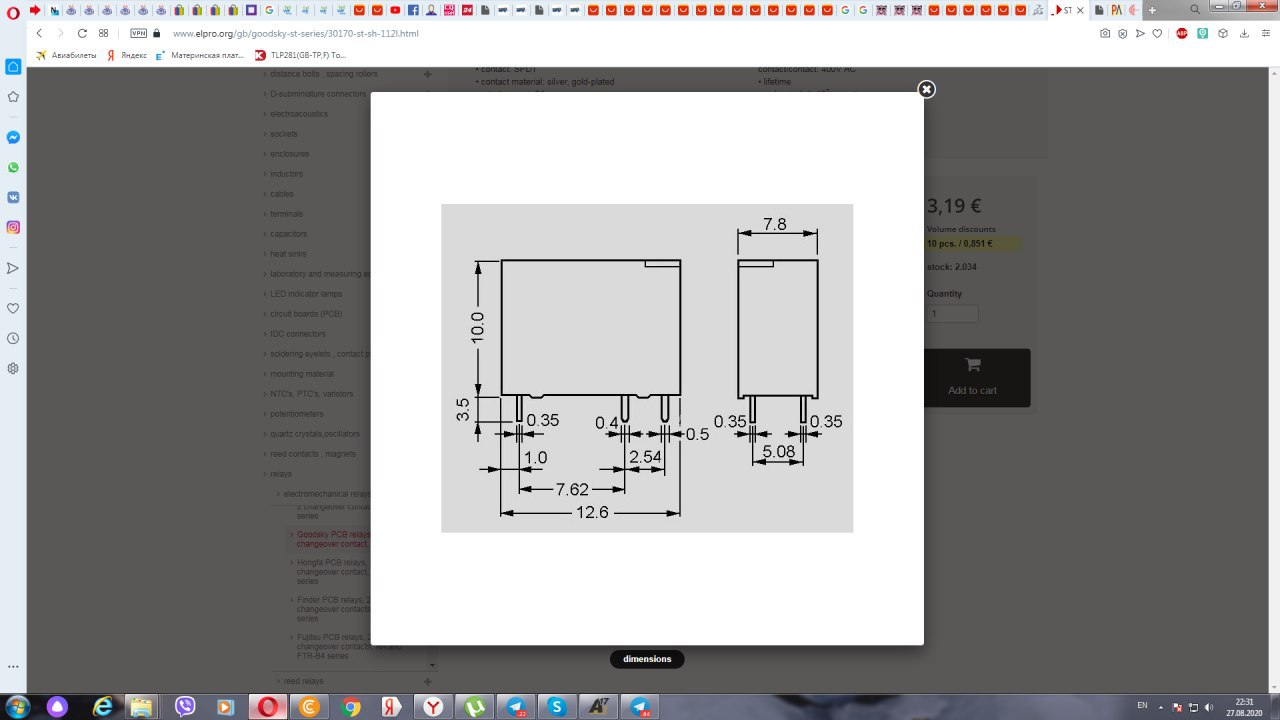Switch to the YouTube tab
Screen dimensions: 1280x720
pyautogui.click(x=396, y=10)
